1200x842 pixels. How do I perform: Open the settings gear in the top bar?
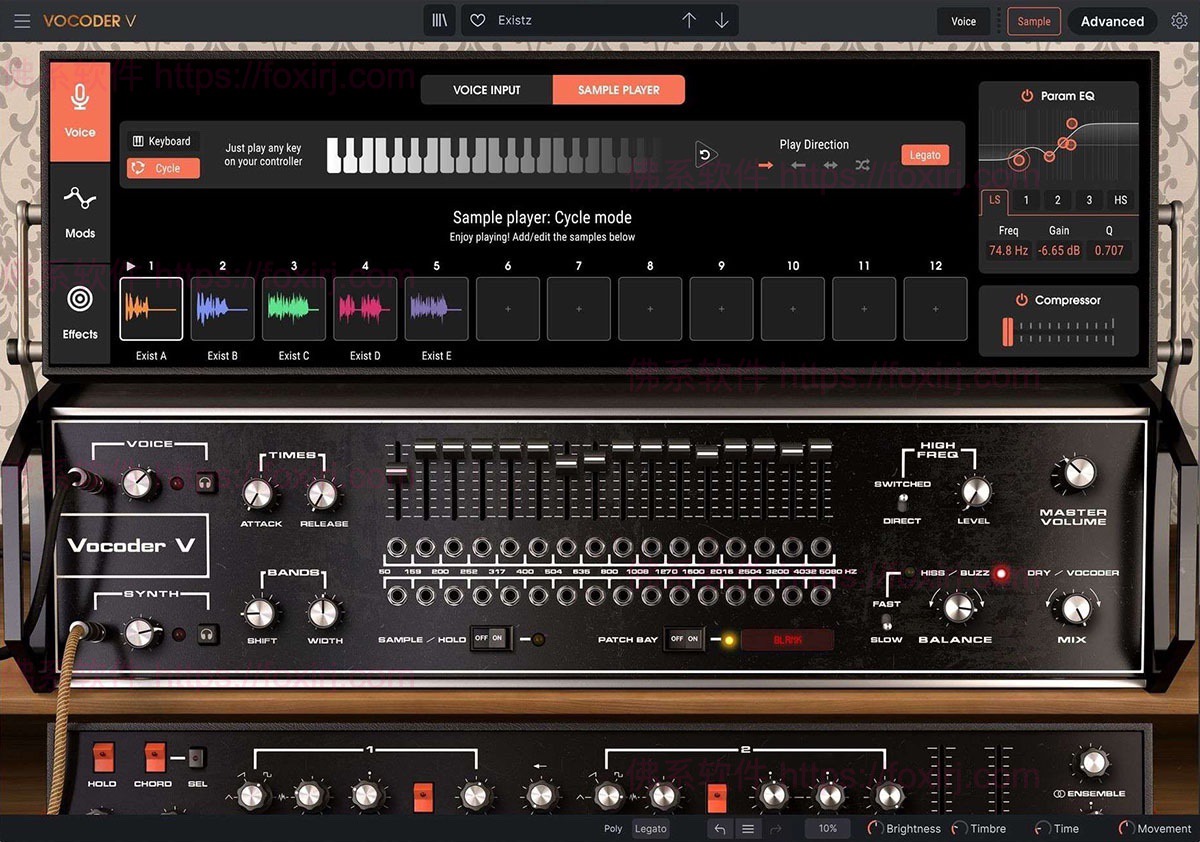(x=1180, y=20)
